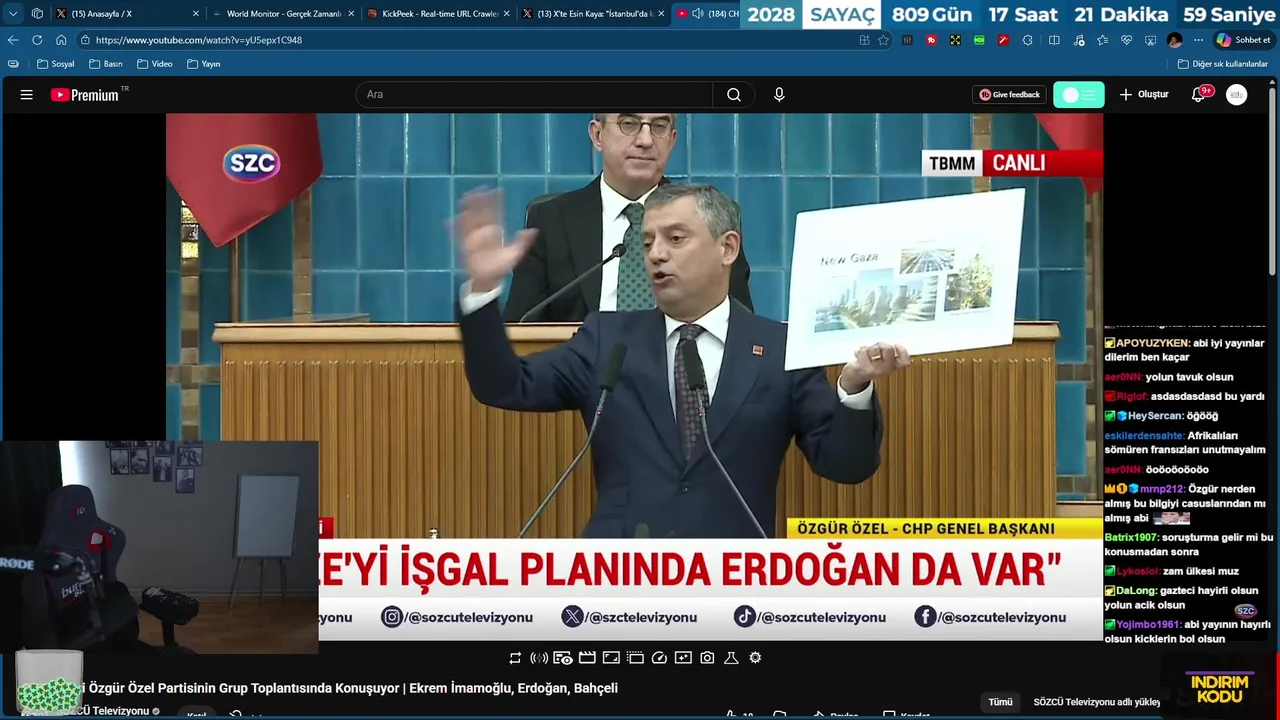
Task: Click the YouTube search Ara field
Action: [x=534, y=95]
